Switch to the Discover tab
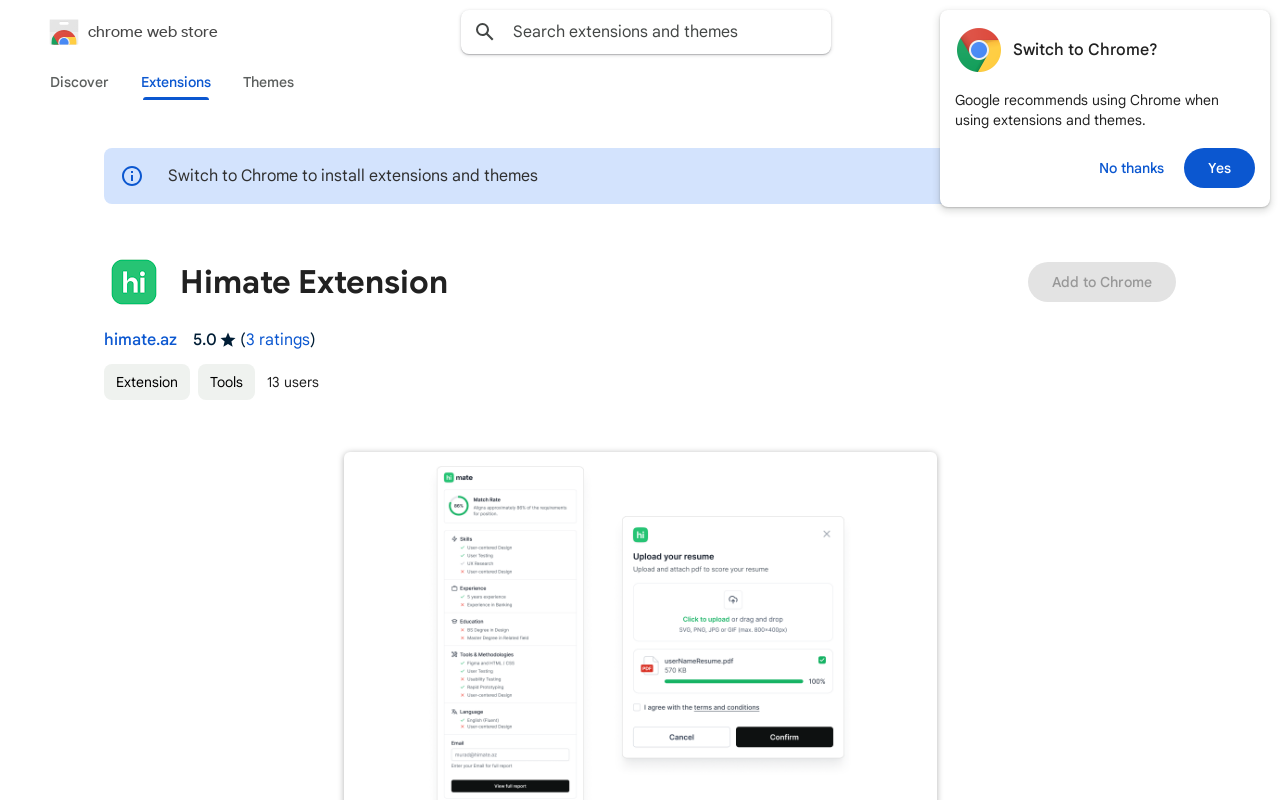1280x800 pixels. 79,82
